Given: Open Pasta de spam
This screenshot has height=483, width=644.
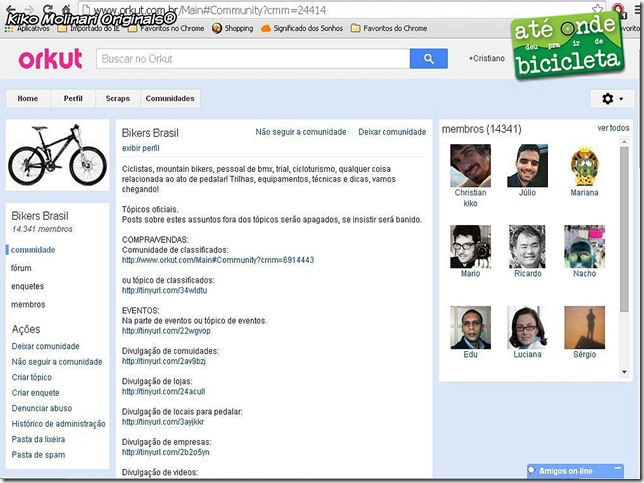Looking at the screenshot, I should click(x=38, y=455).
